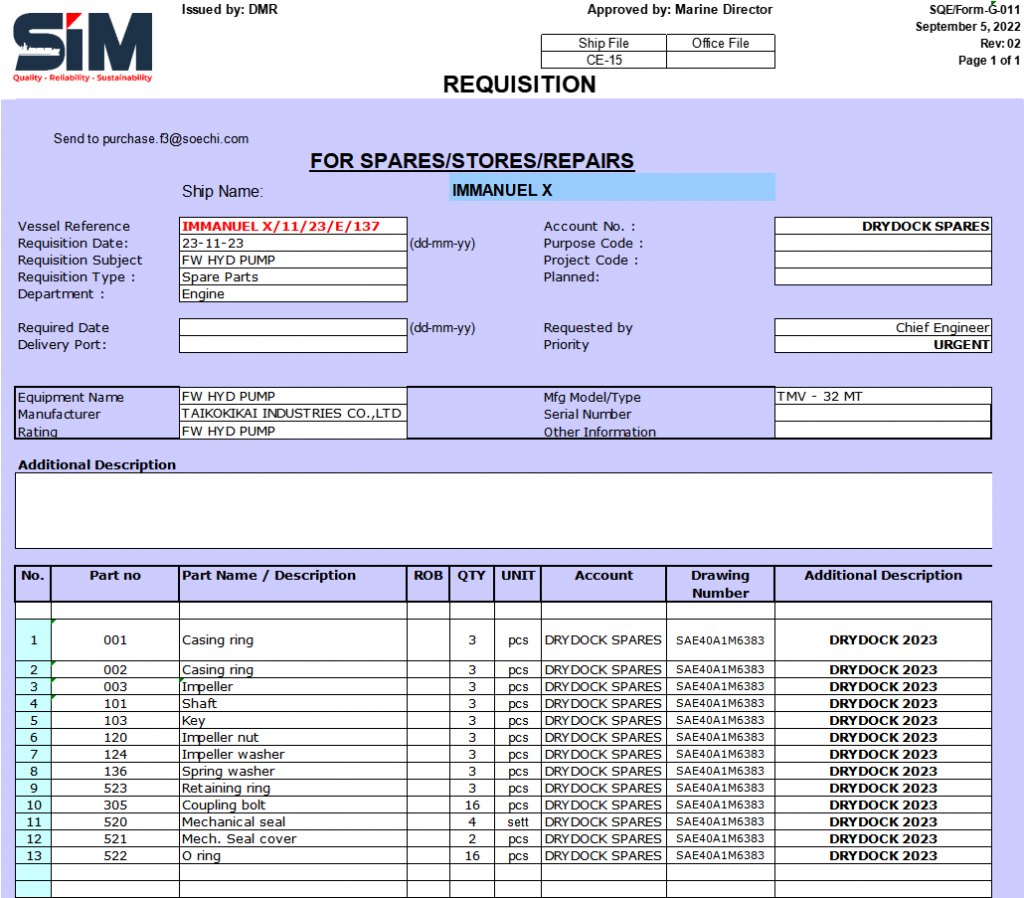Screen dimensions: 1024x898
Task: Click the Manufacturer field TAIKOKIKAI INDUSTRIES
Action: click(x=292, y=414)
